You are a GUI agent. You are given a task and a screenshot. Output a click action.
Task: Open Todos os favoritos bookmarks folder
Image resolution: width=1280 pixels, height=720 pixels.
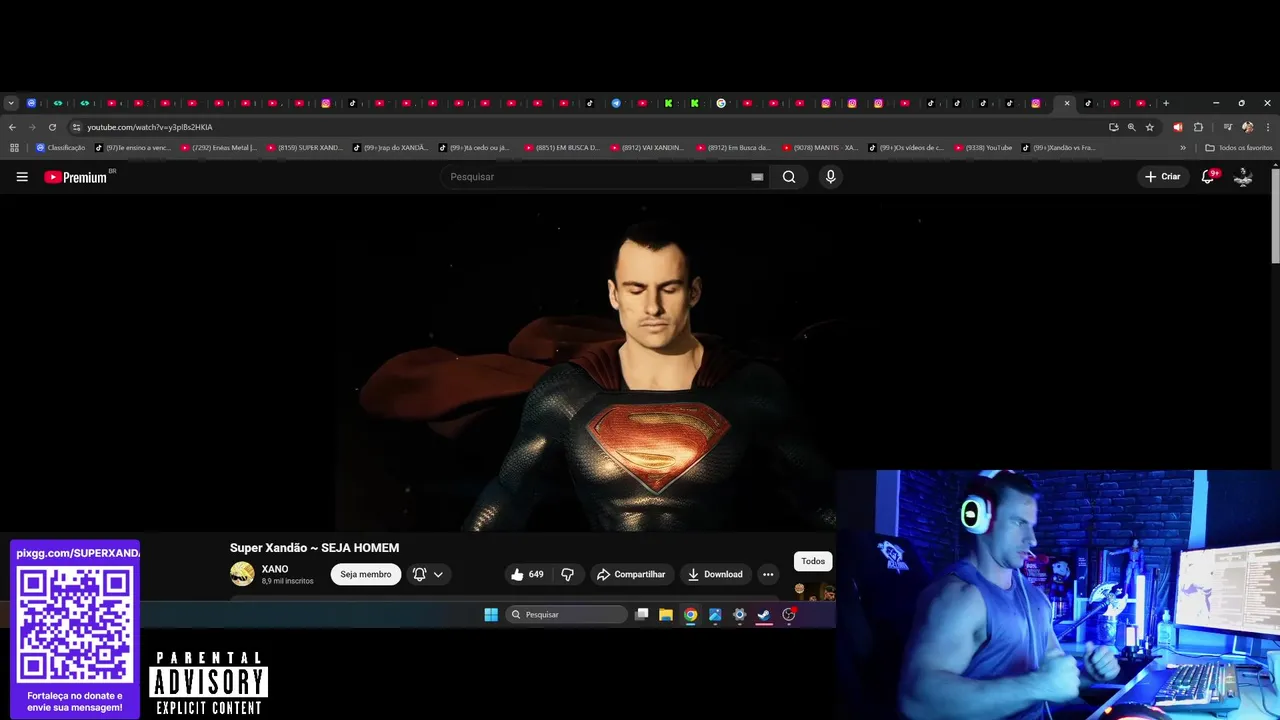1239,148
